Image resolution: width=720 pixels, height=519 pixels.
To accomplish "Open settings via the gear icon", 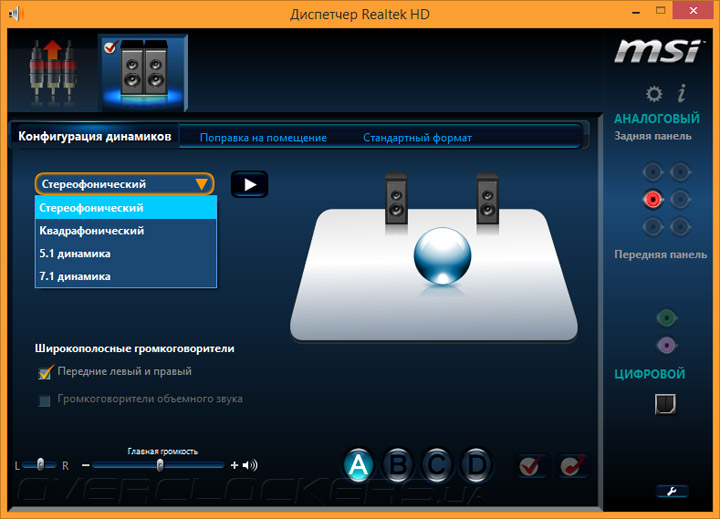I will coord(654,94).
